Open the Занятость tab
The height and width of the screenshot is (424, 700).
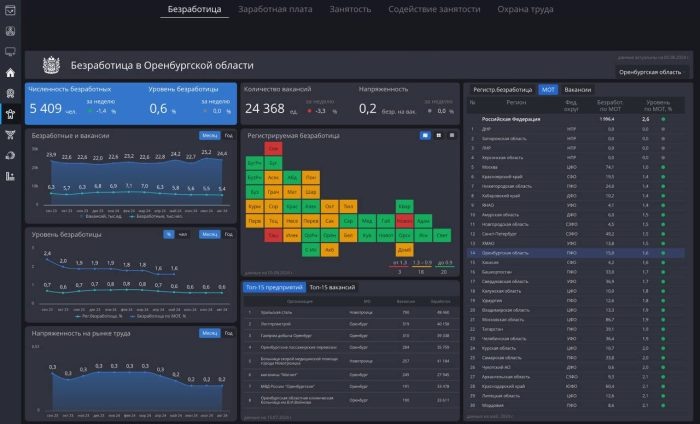click(x=350, y=9)
